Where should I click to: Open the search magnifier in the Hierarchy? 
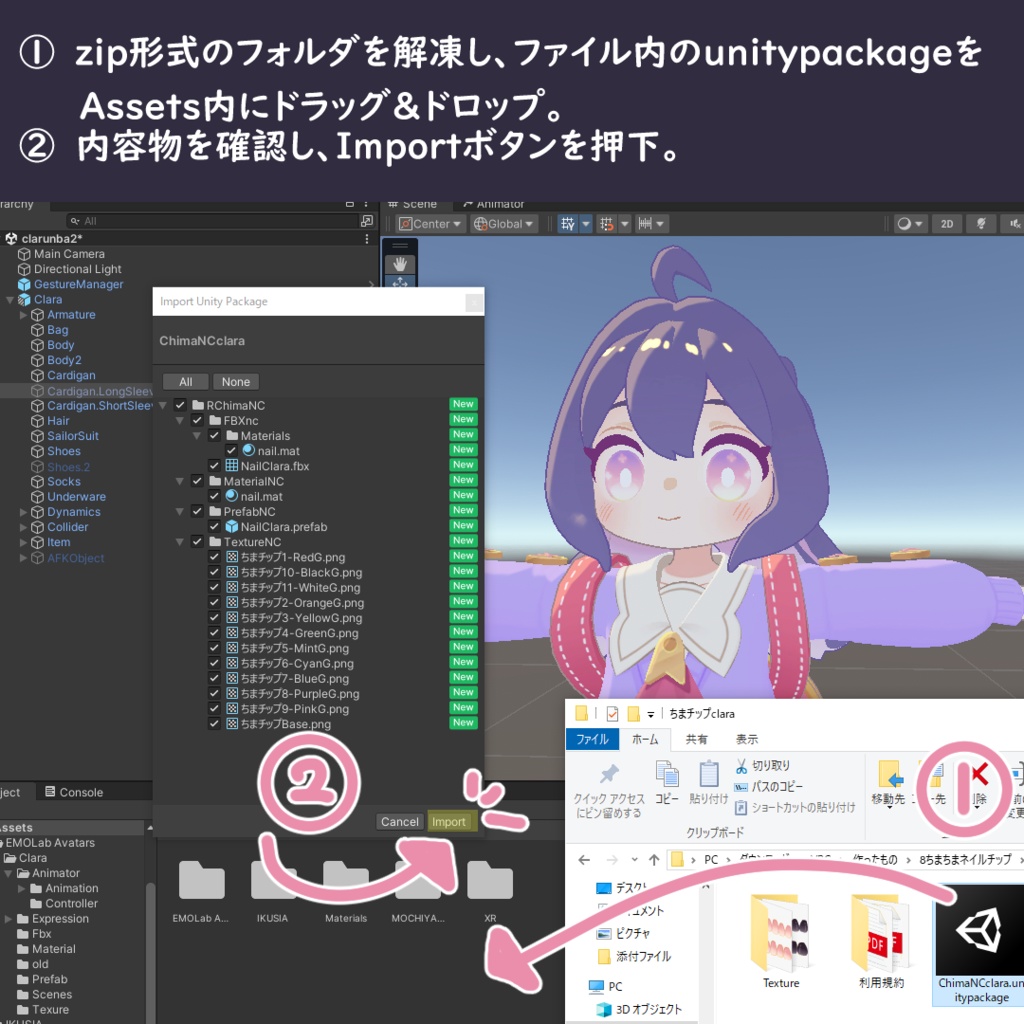74,220
